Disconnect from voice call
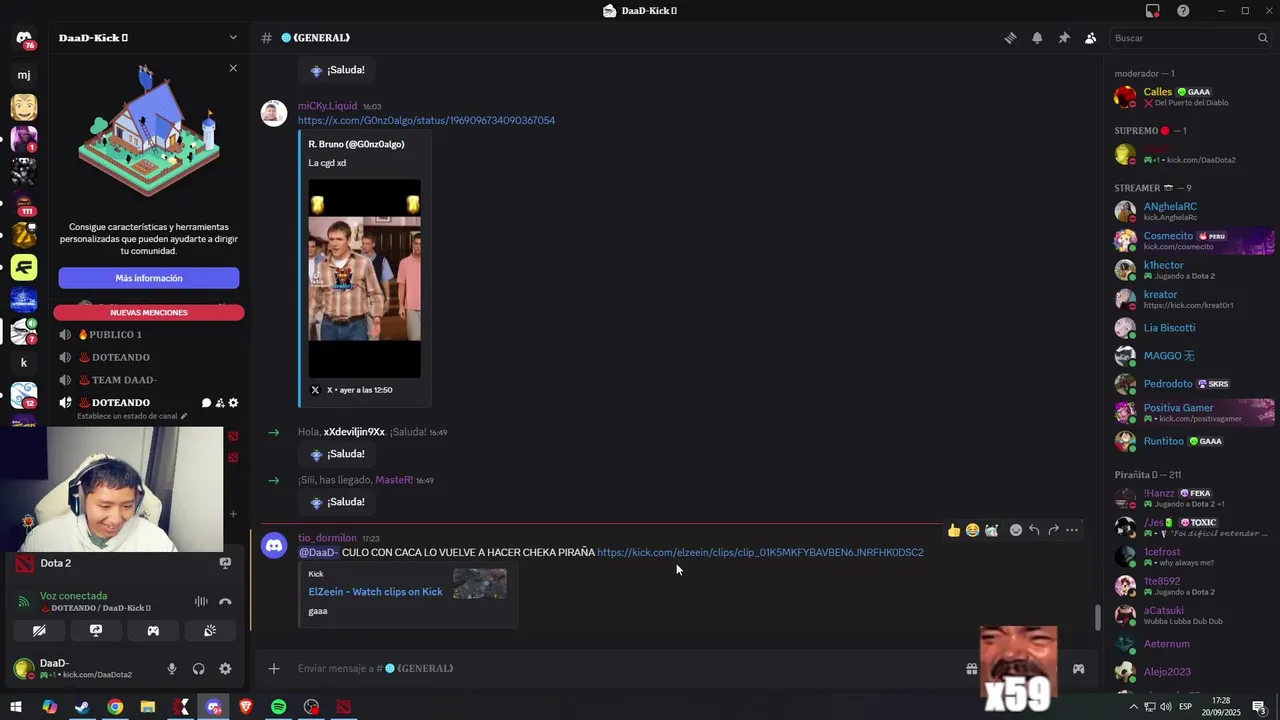1280x720 pixels. pyautogui.click(x=225, y=601)
